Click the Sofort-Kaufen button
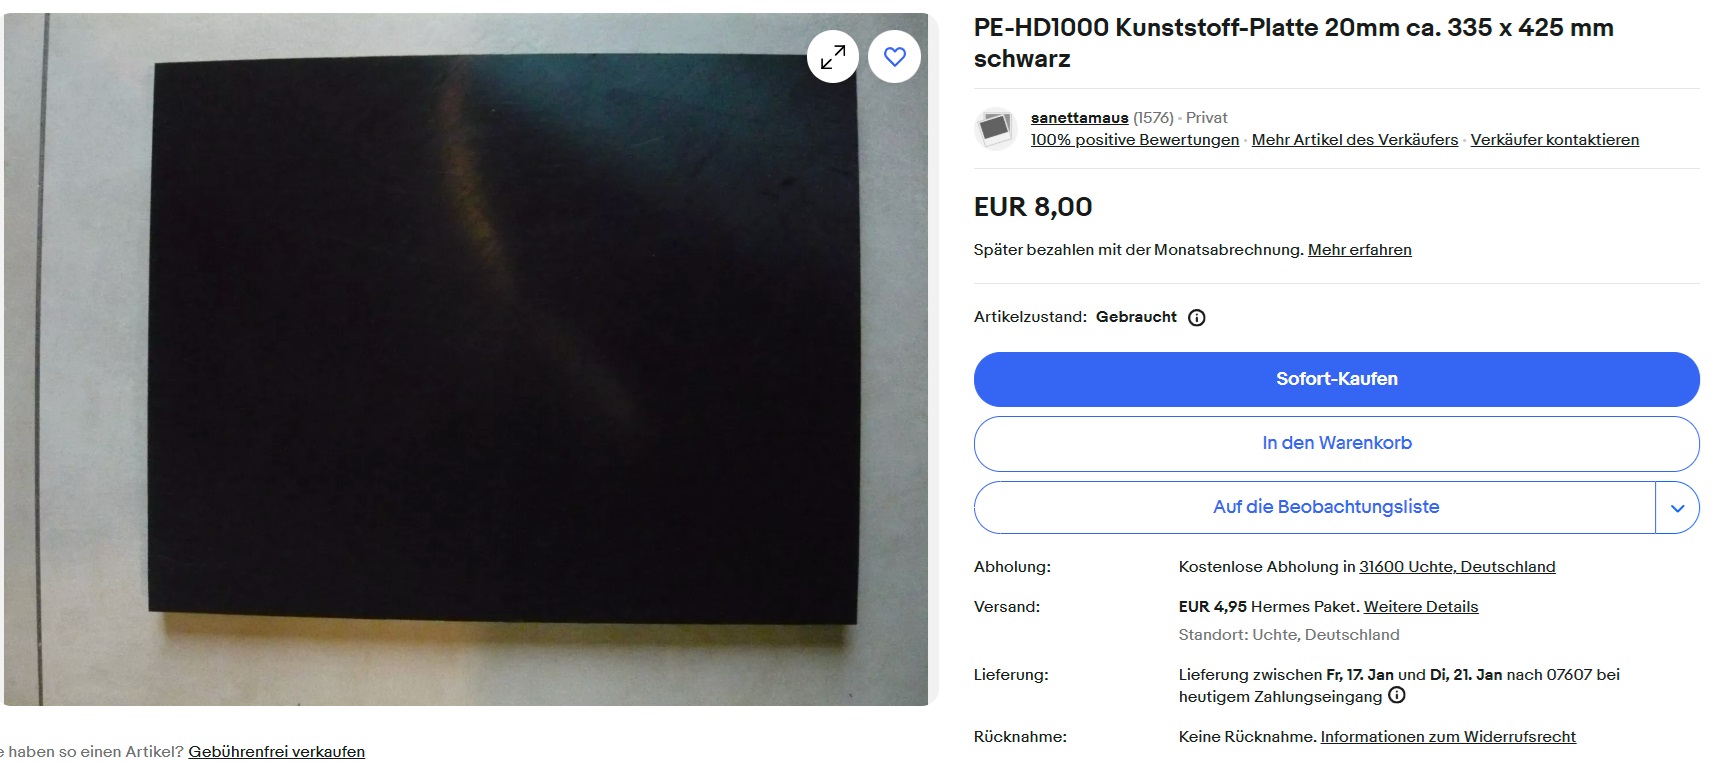Screen dimensions: 1732x763 click(x=1336, y=379)
